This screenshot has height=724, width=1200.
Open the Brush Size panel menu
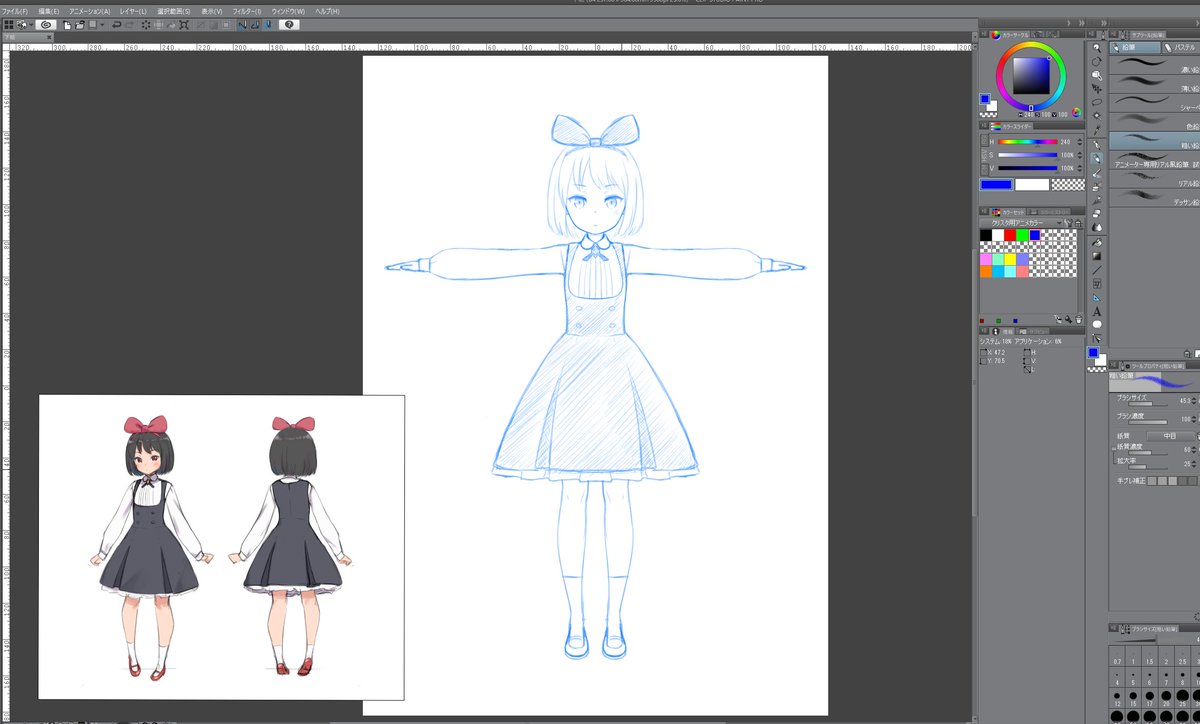pyautogui.click(x=1111, y=628)
